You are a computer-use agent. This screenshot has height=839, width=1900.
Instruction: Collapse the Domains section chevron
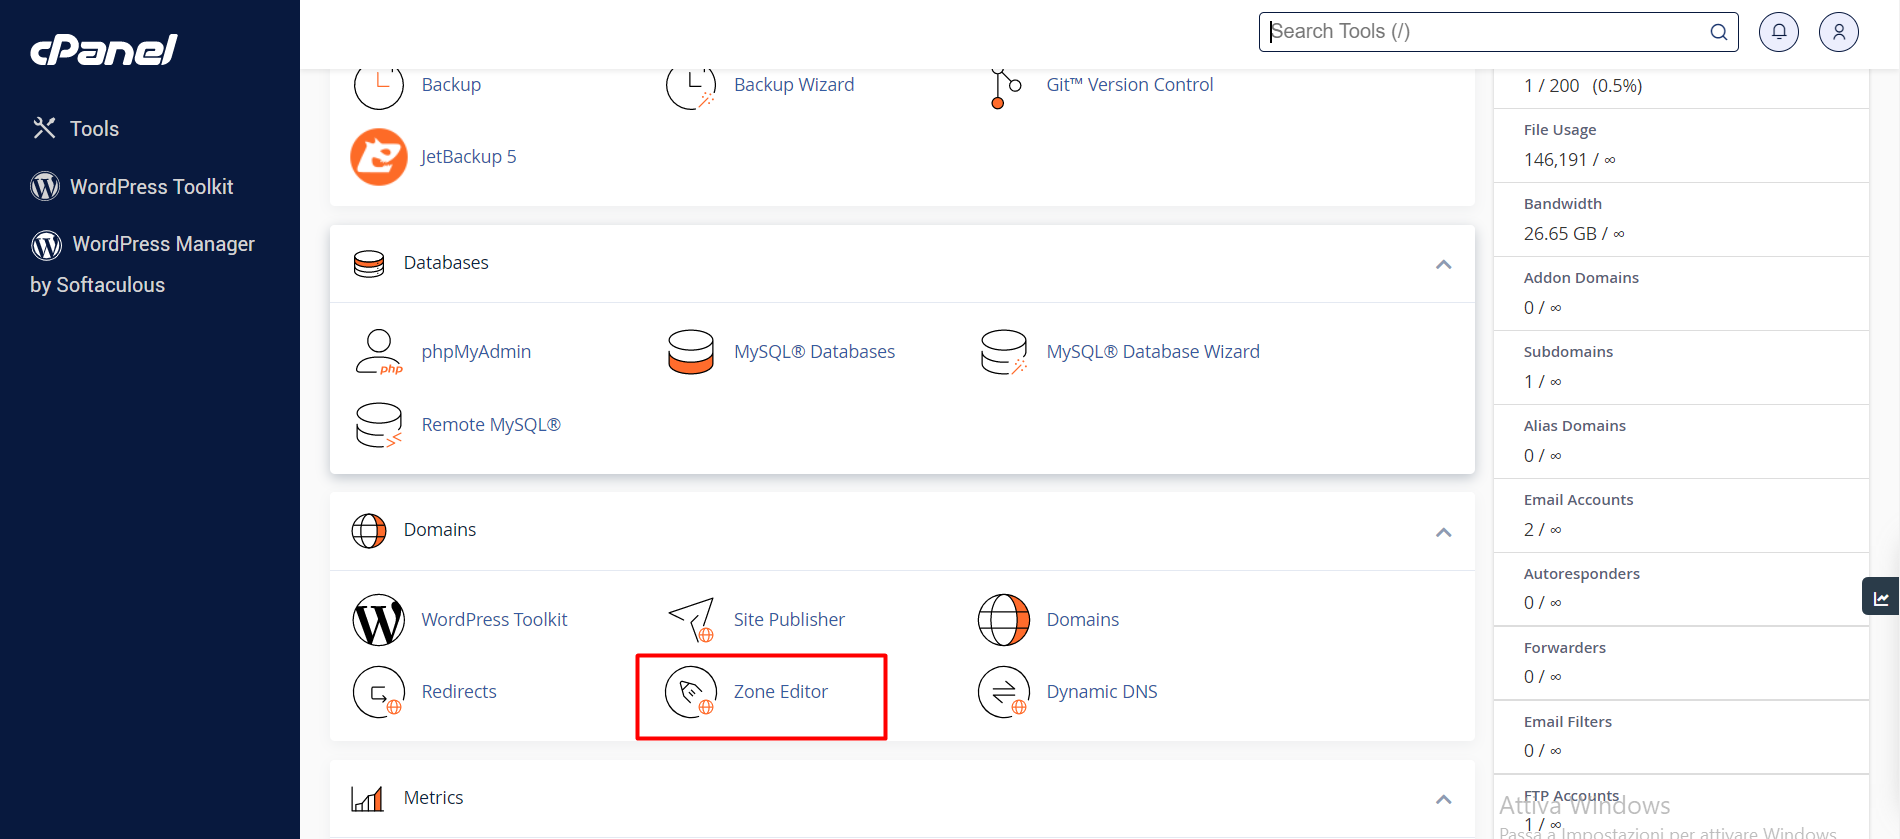1443,532
